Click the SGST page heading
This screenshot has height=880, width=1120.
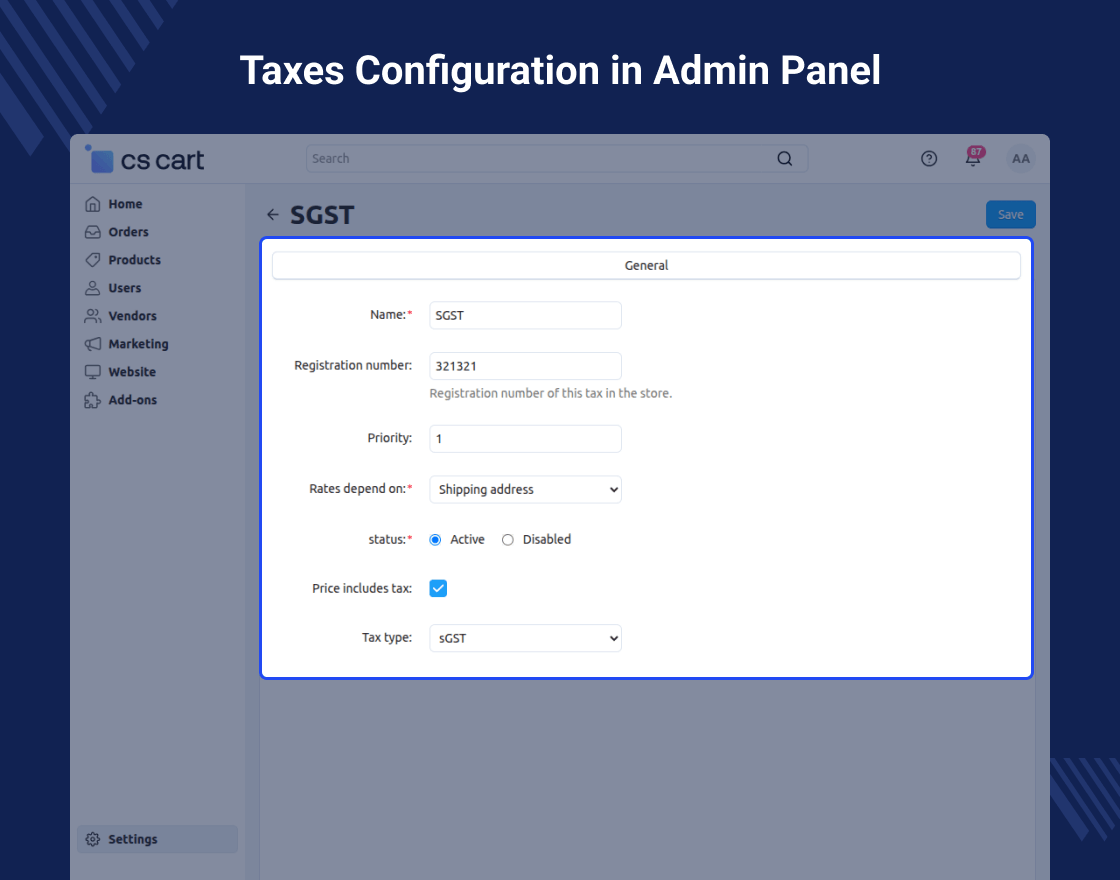322,215
